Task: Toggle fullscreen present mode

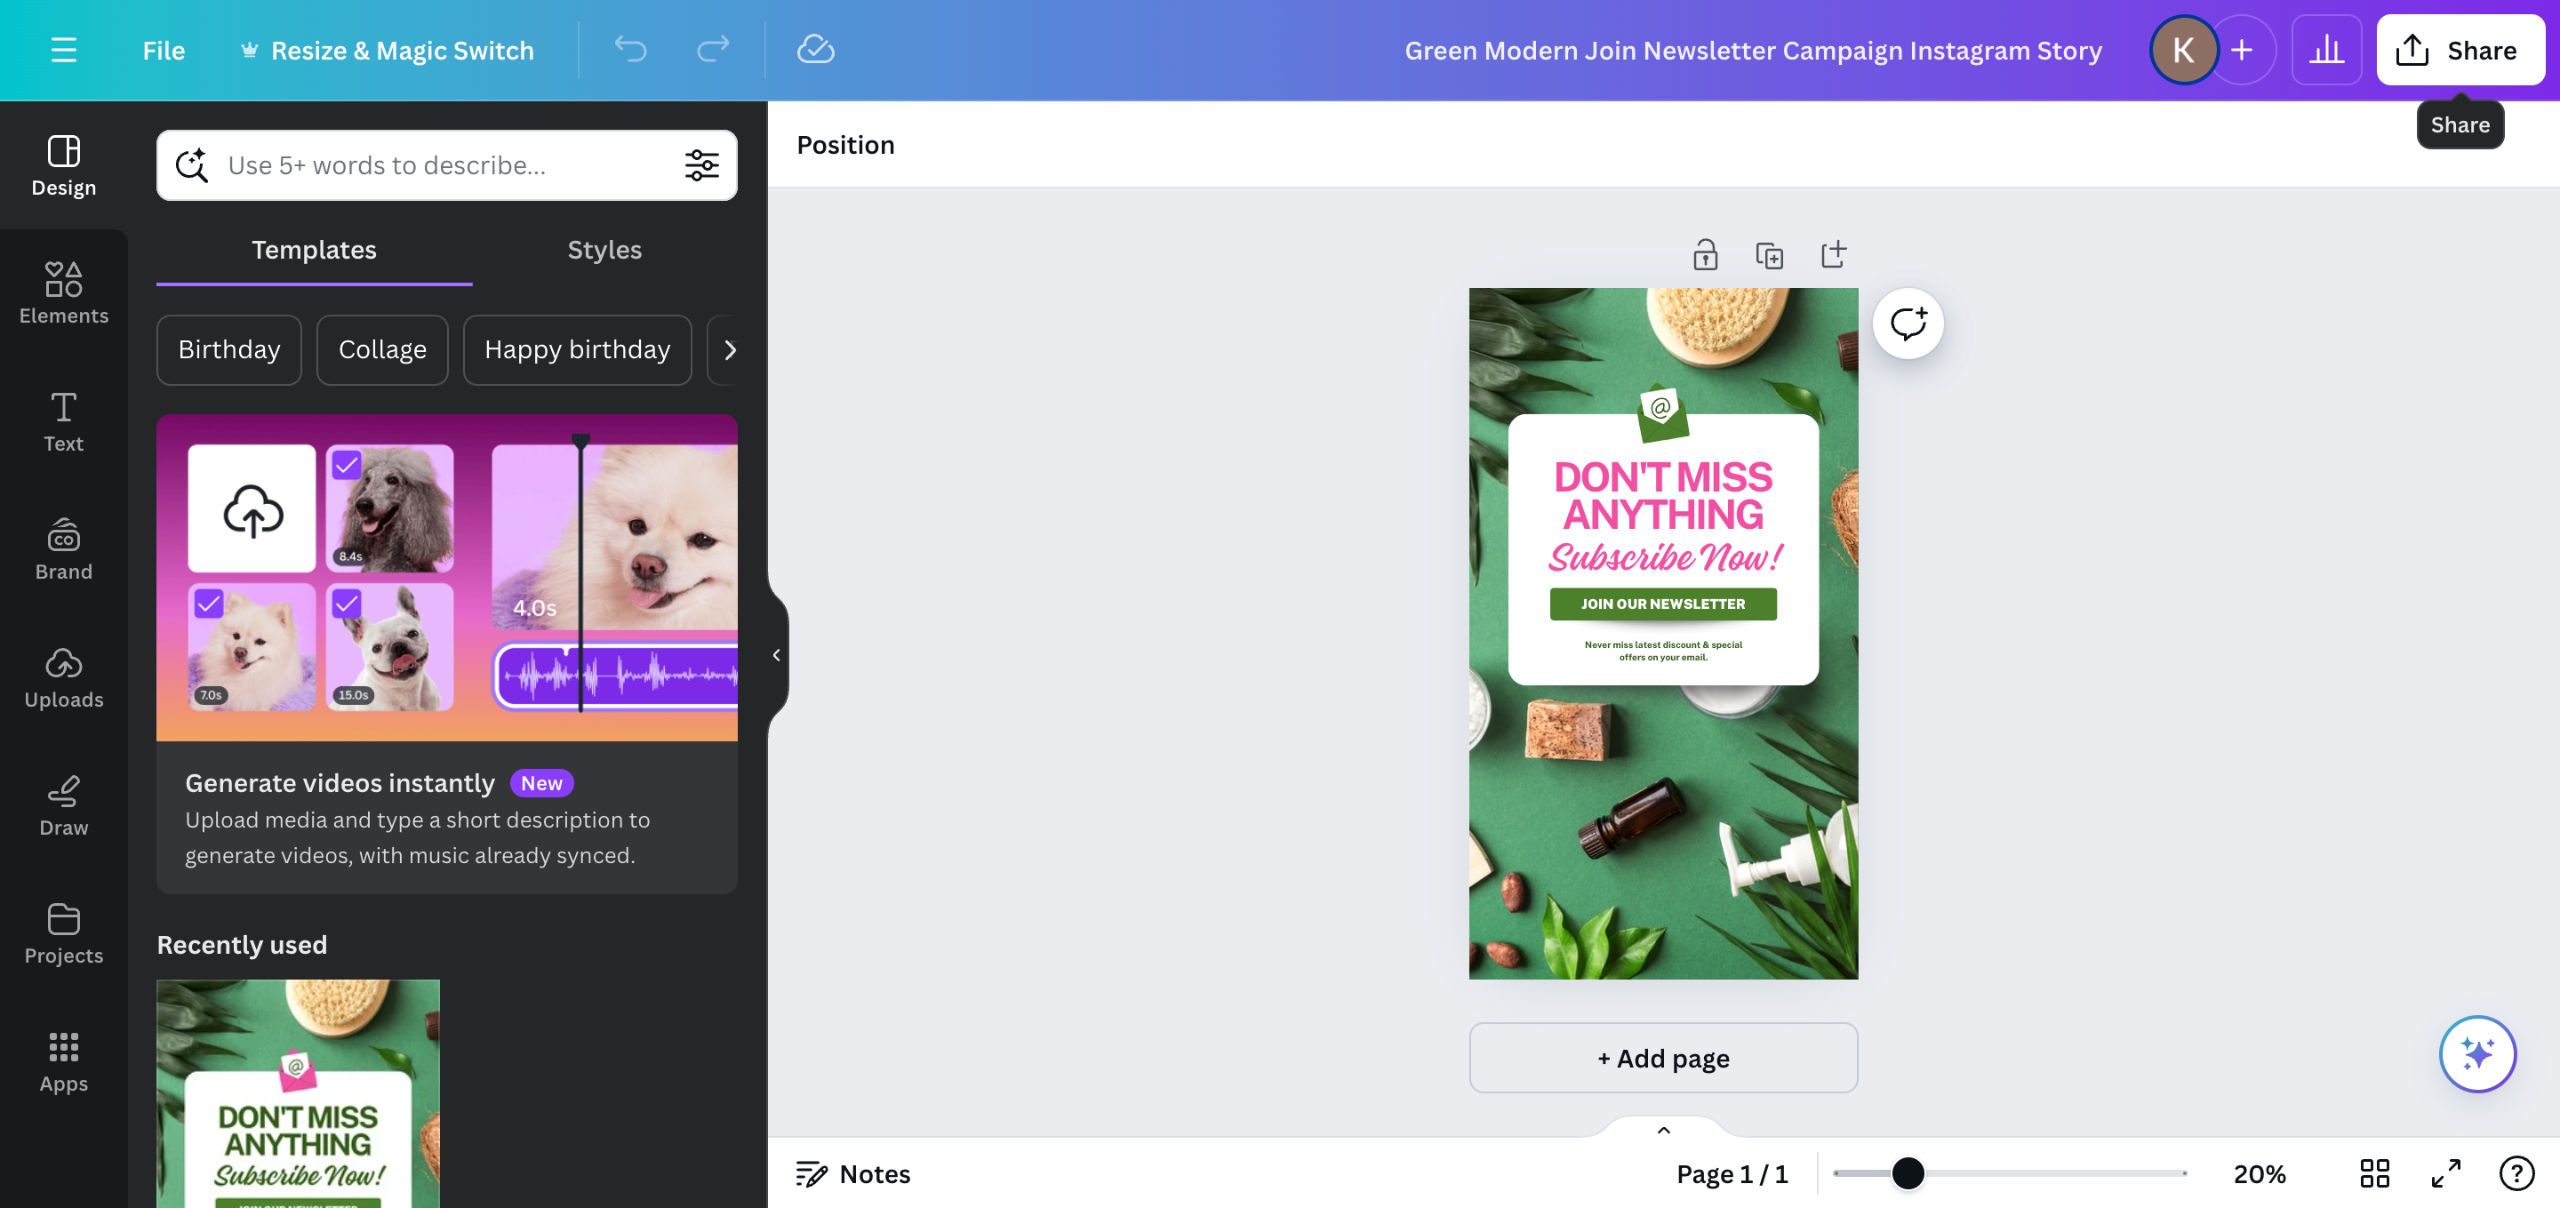Action: [x=2446, y=1173]
